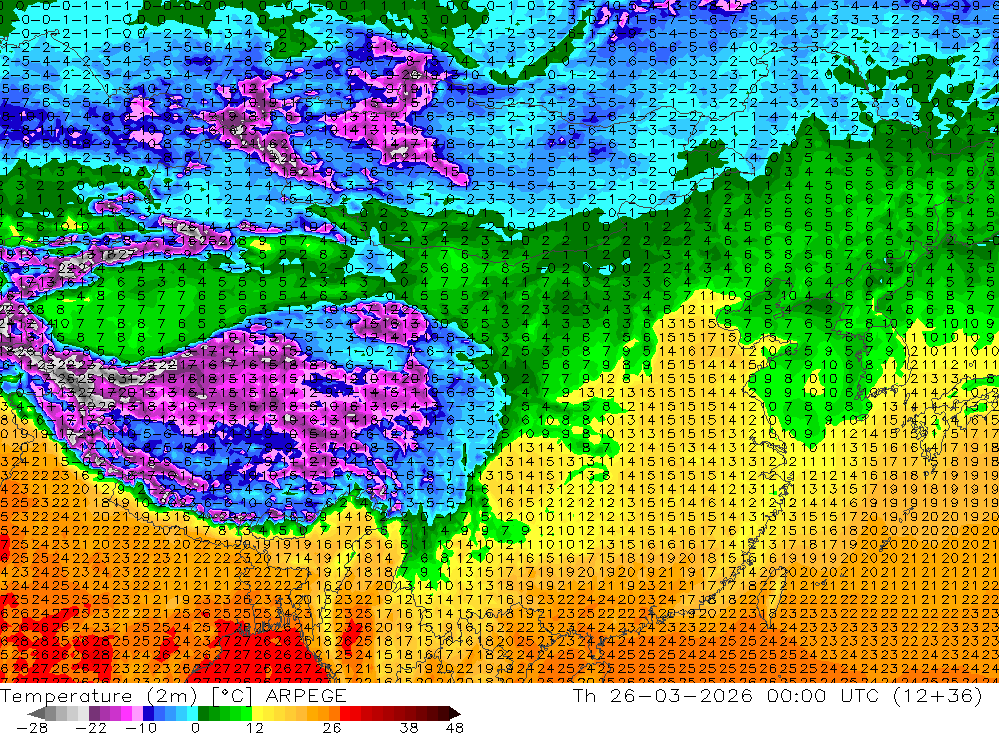Click the '-10' legend value
This screenshot has height=733, width=1000.
(x=141, y=728)
